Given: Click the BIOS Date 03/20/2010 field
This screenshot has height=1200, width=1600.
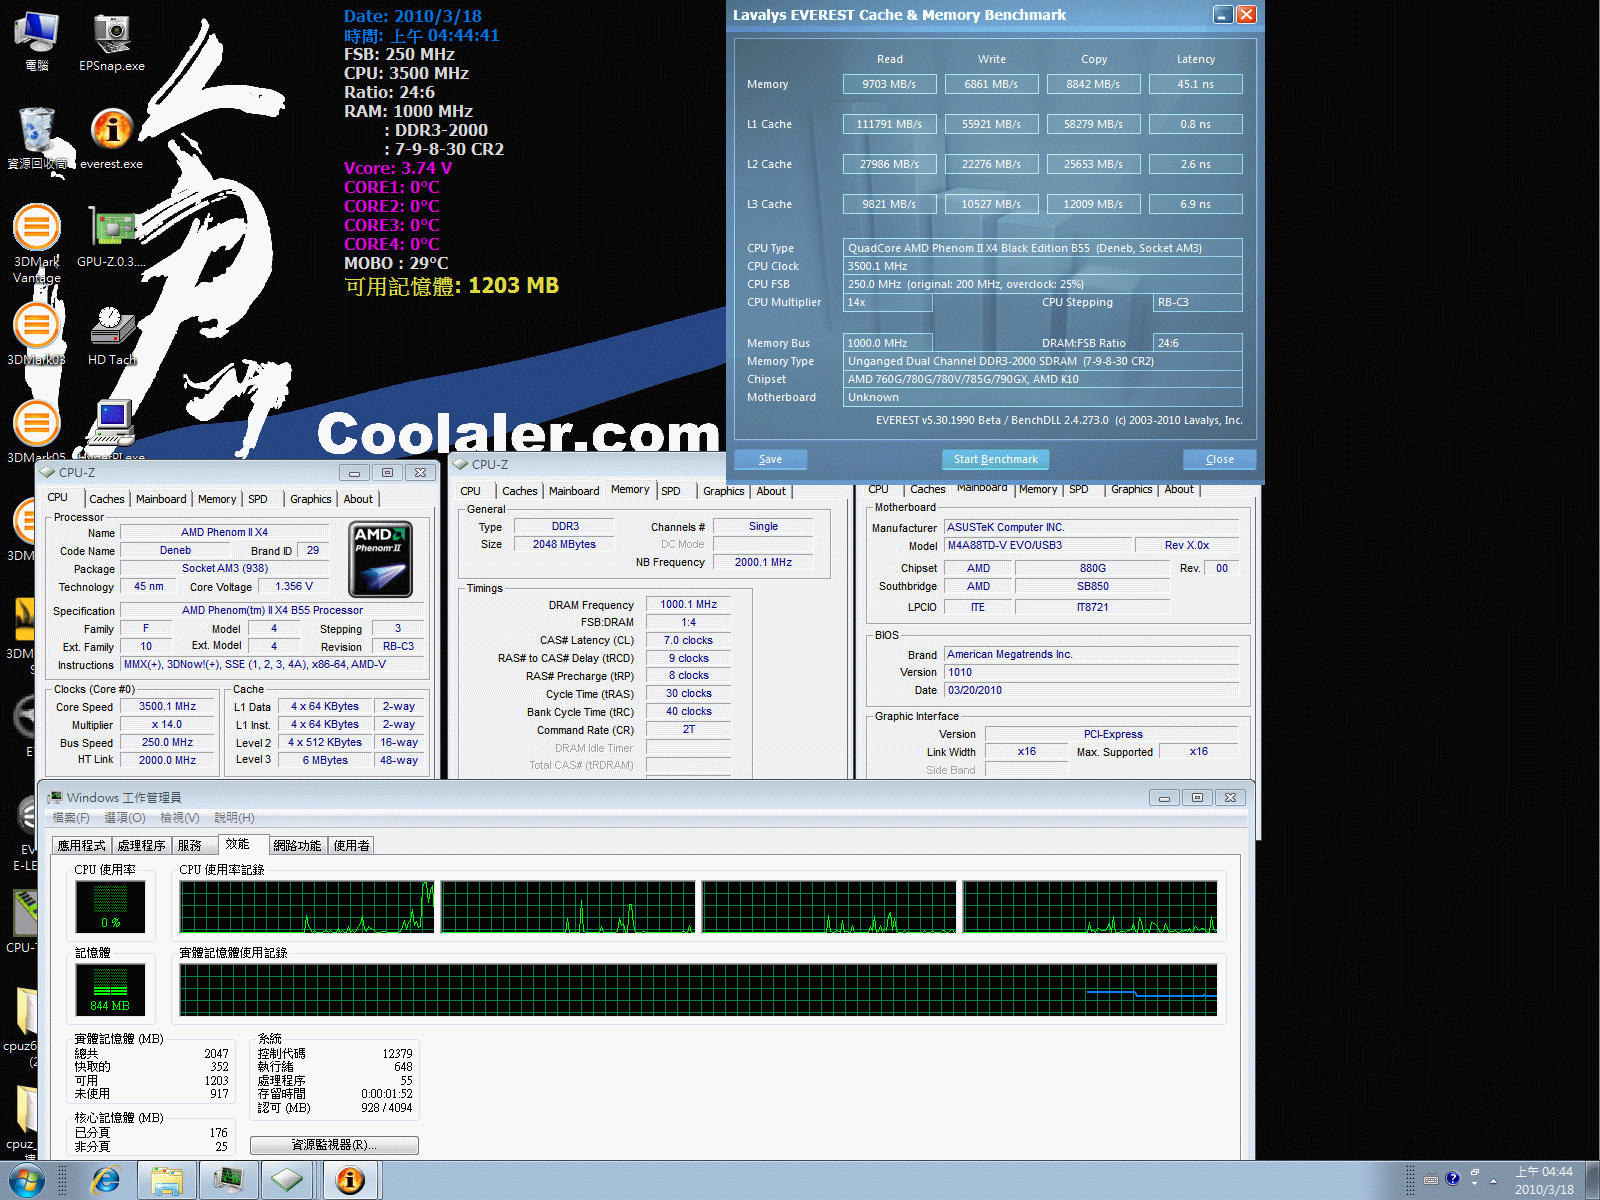Looking at the screenshot, I should point(1092,690).
